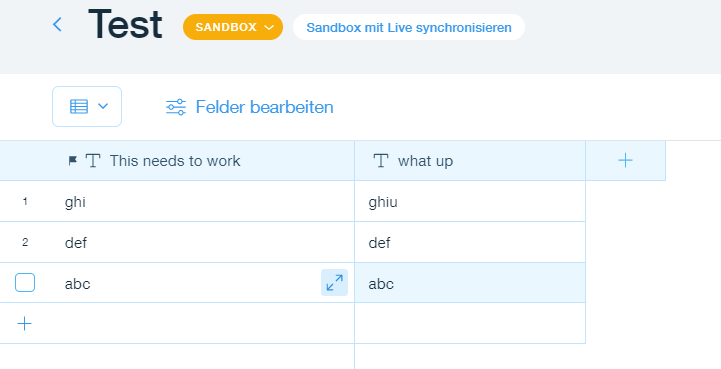Click the sliders icon beside Felder bearbeiten
Screen dimensions: 721x369
[x=176, y=107]
